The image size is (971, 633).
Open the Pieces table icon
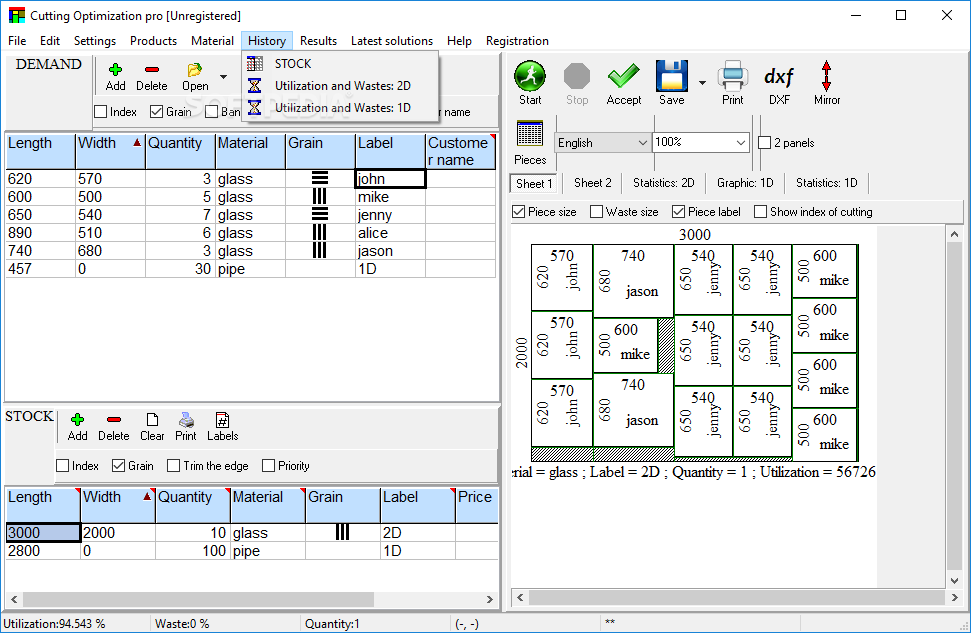coord(529,134)
